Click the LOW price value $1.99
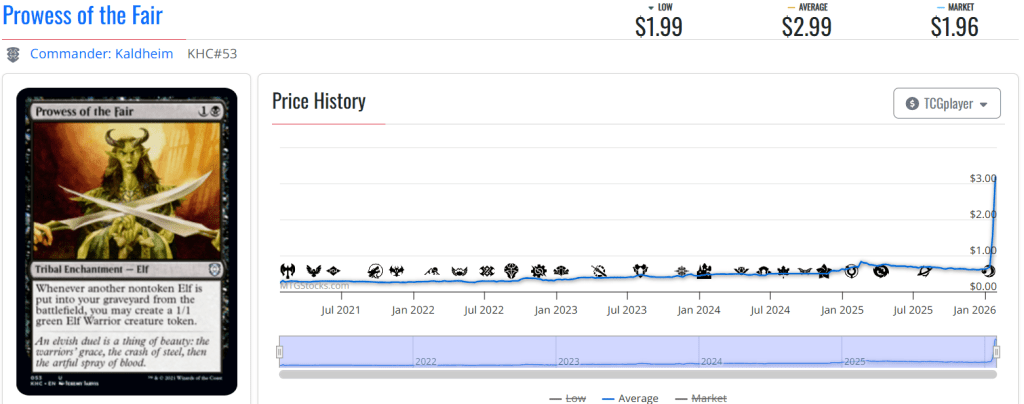Image resolution: width=1024 pixels, height=404 pixels. [659, 27]
